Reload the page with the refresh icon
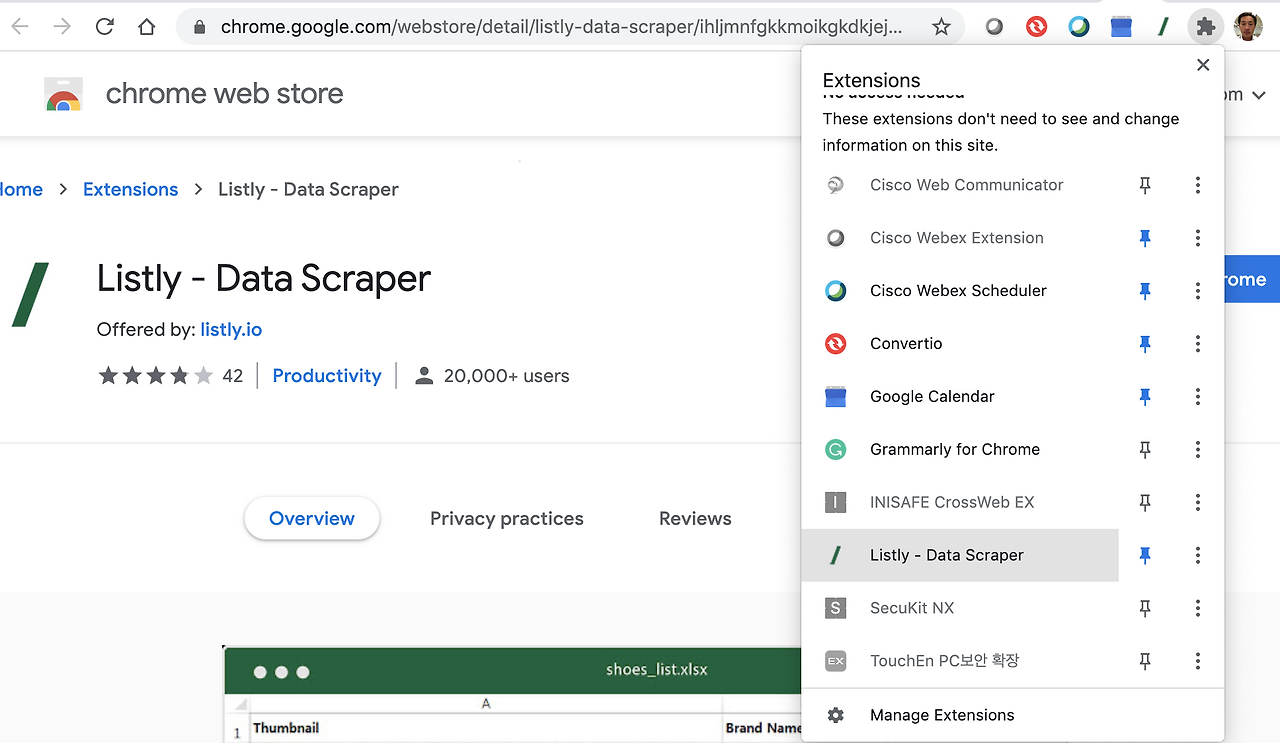Screen dimensions: 1280x743 pyautogui.click(x=104, y=27)
